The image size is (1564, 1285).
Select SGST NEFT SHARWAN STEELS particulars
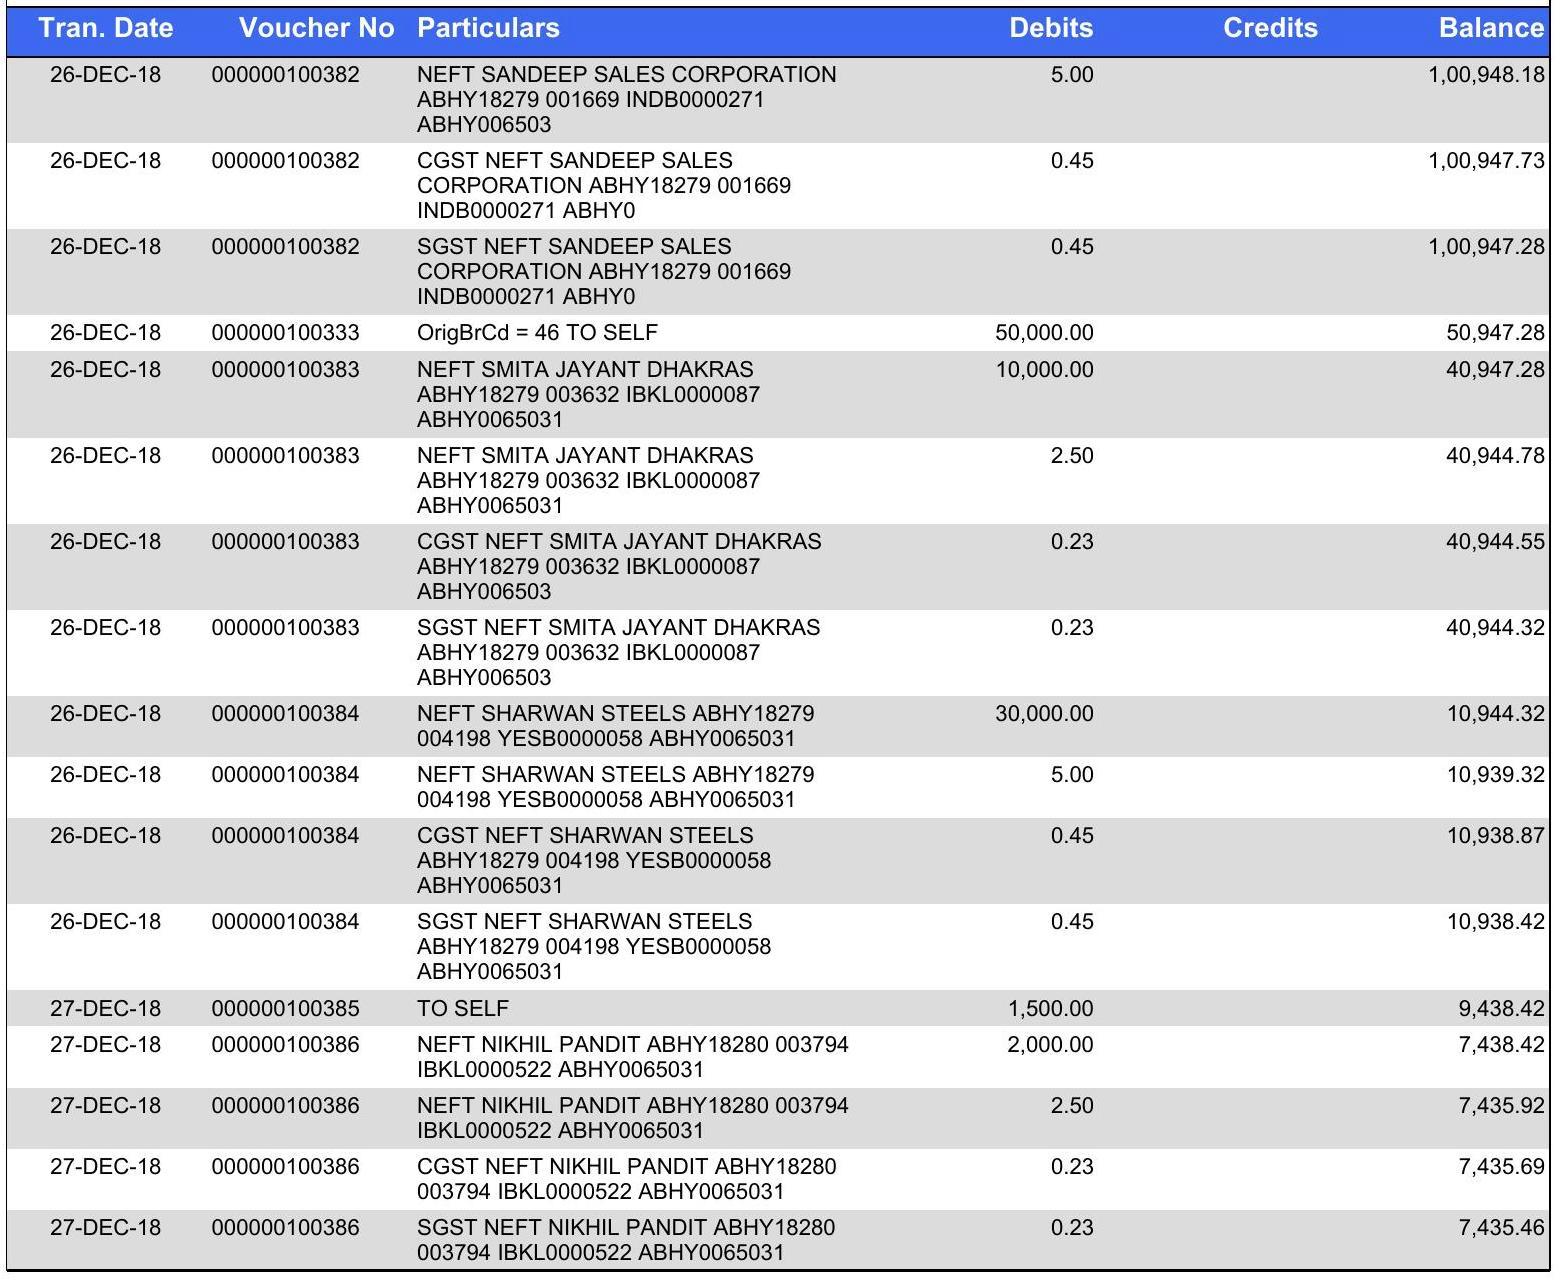pyautogui.click(x=594, y=947)
